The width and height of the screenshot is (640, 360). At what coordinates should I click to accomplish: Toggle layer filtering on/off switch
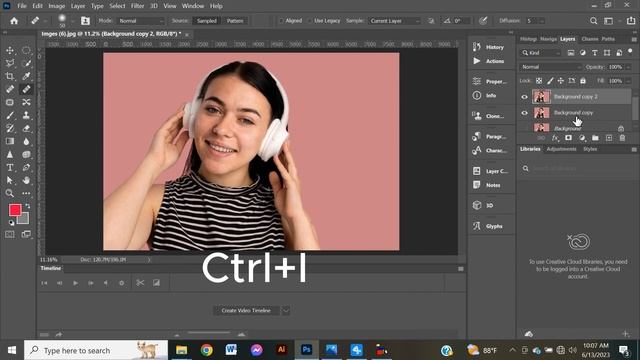click(x=630, y=51)
